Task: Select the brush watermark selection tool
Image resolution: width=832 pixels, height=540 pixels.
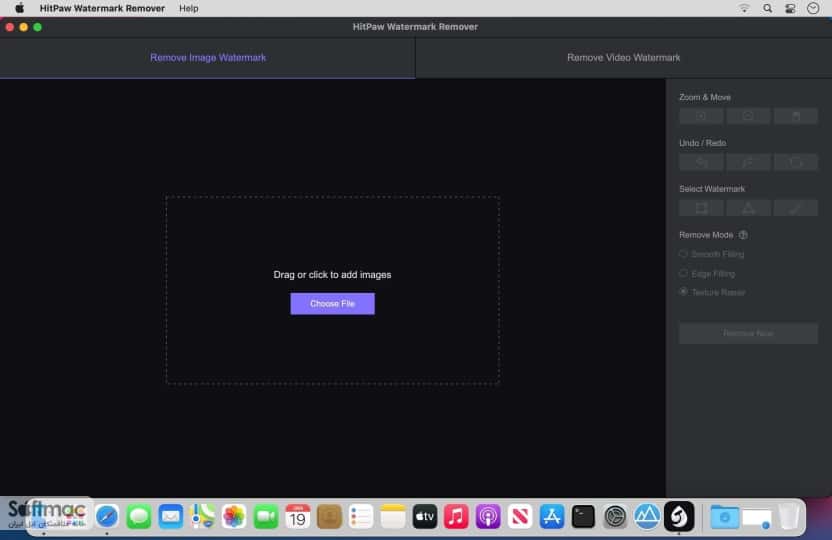Action: coord(795,208)
